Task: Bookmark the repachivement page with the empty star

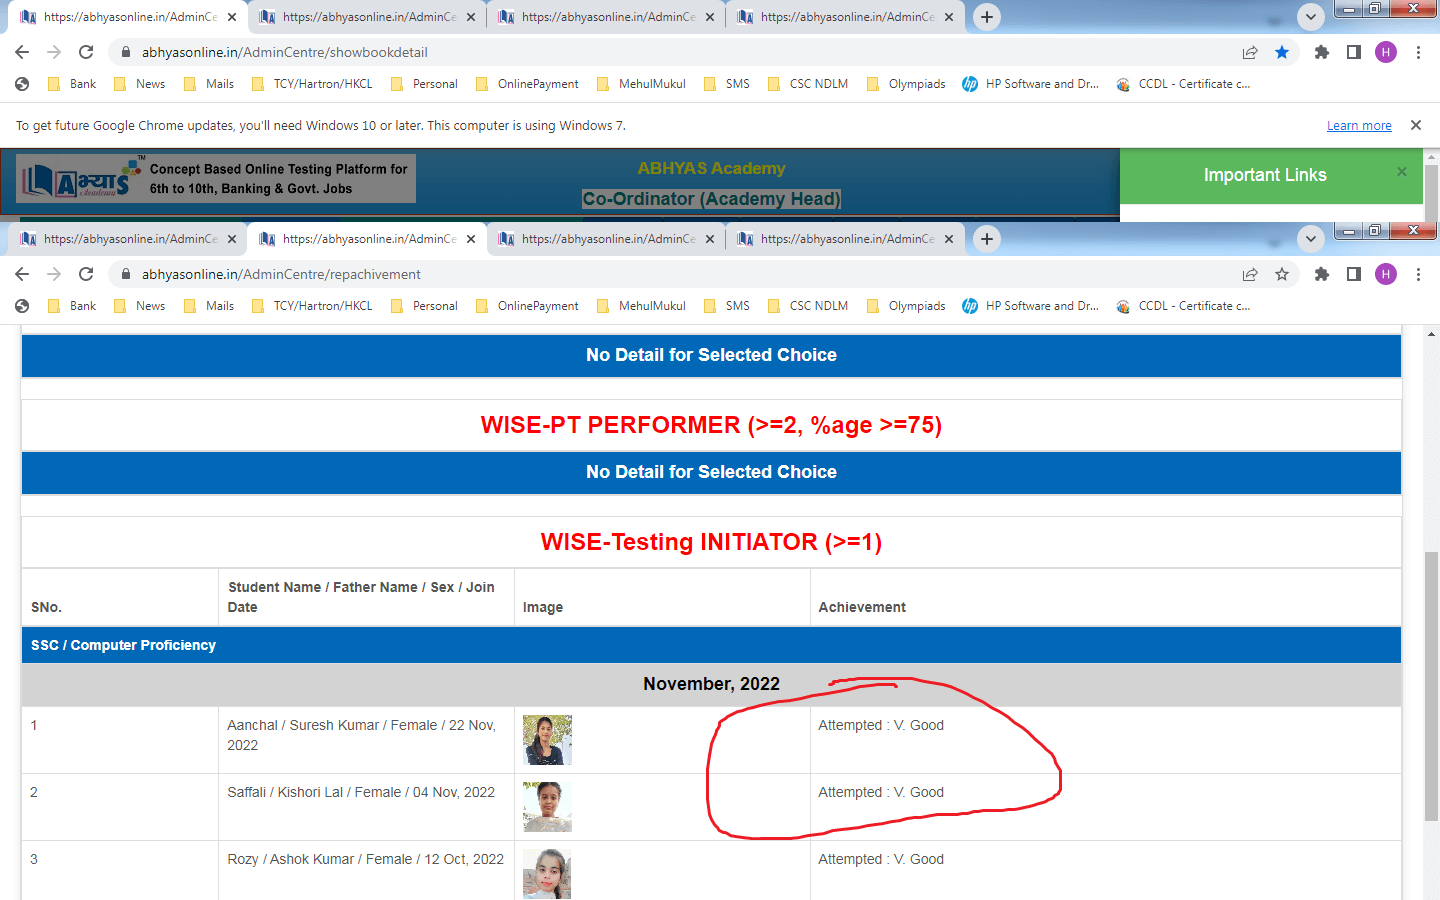Action: tap(1282, 274)
